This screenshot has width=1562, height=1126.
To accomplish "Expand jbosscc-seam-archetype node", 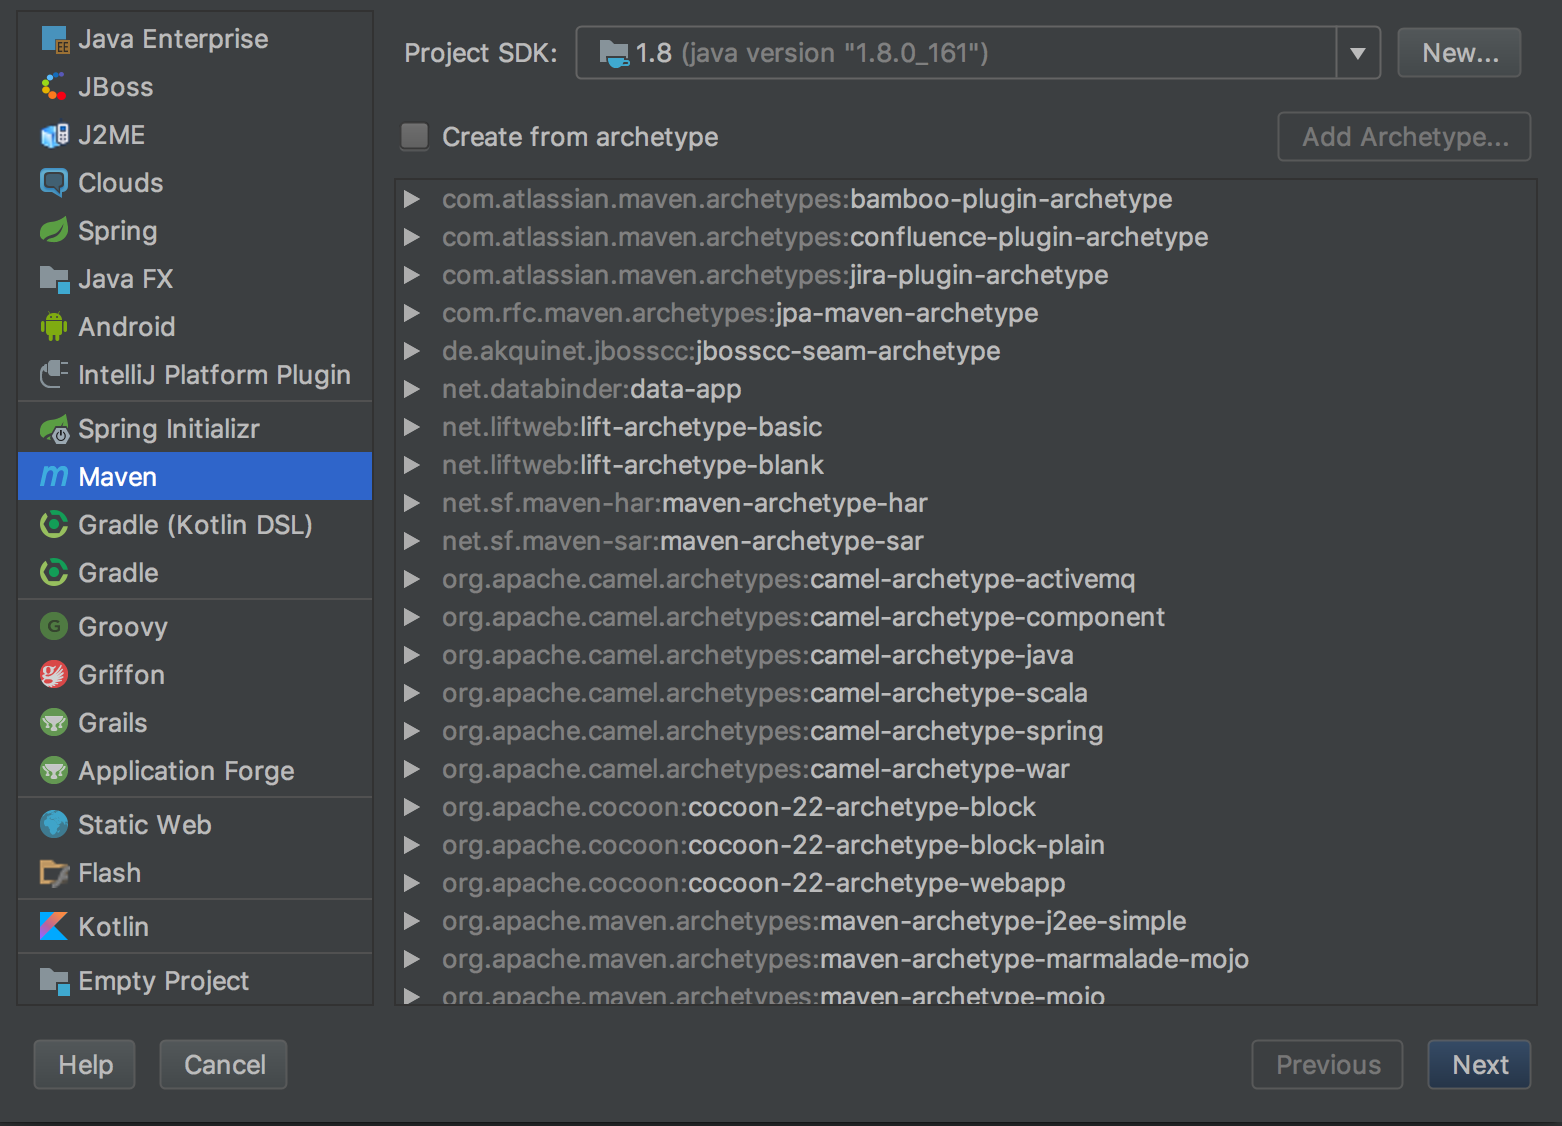I will tap(411, 351).
